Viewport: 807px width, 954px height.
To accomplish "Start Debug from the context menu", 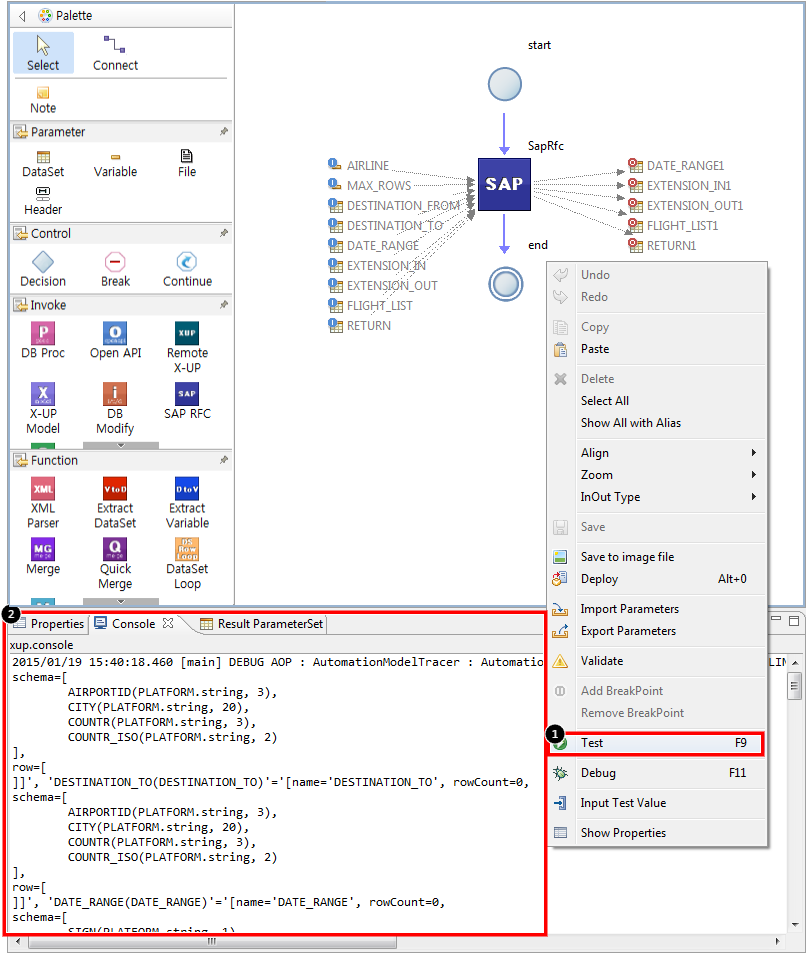I will (x=657, y=773).
